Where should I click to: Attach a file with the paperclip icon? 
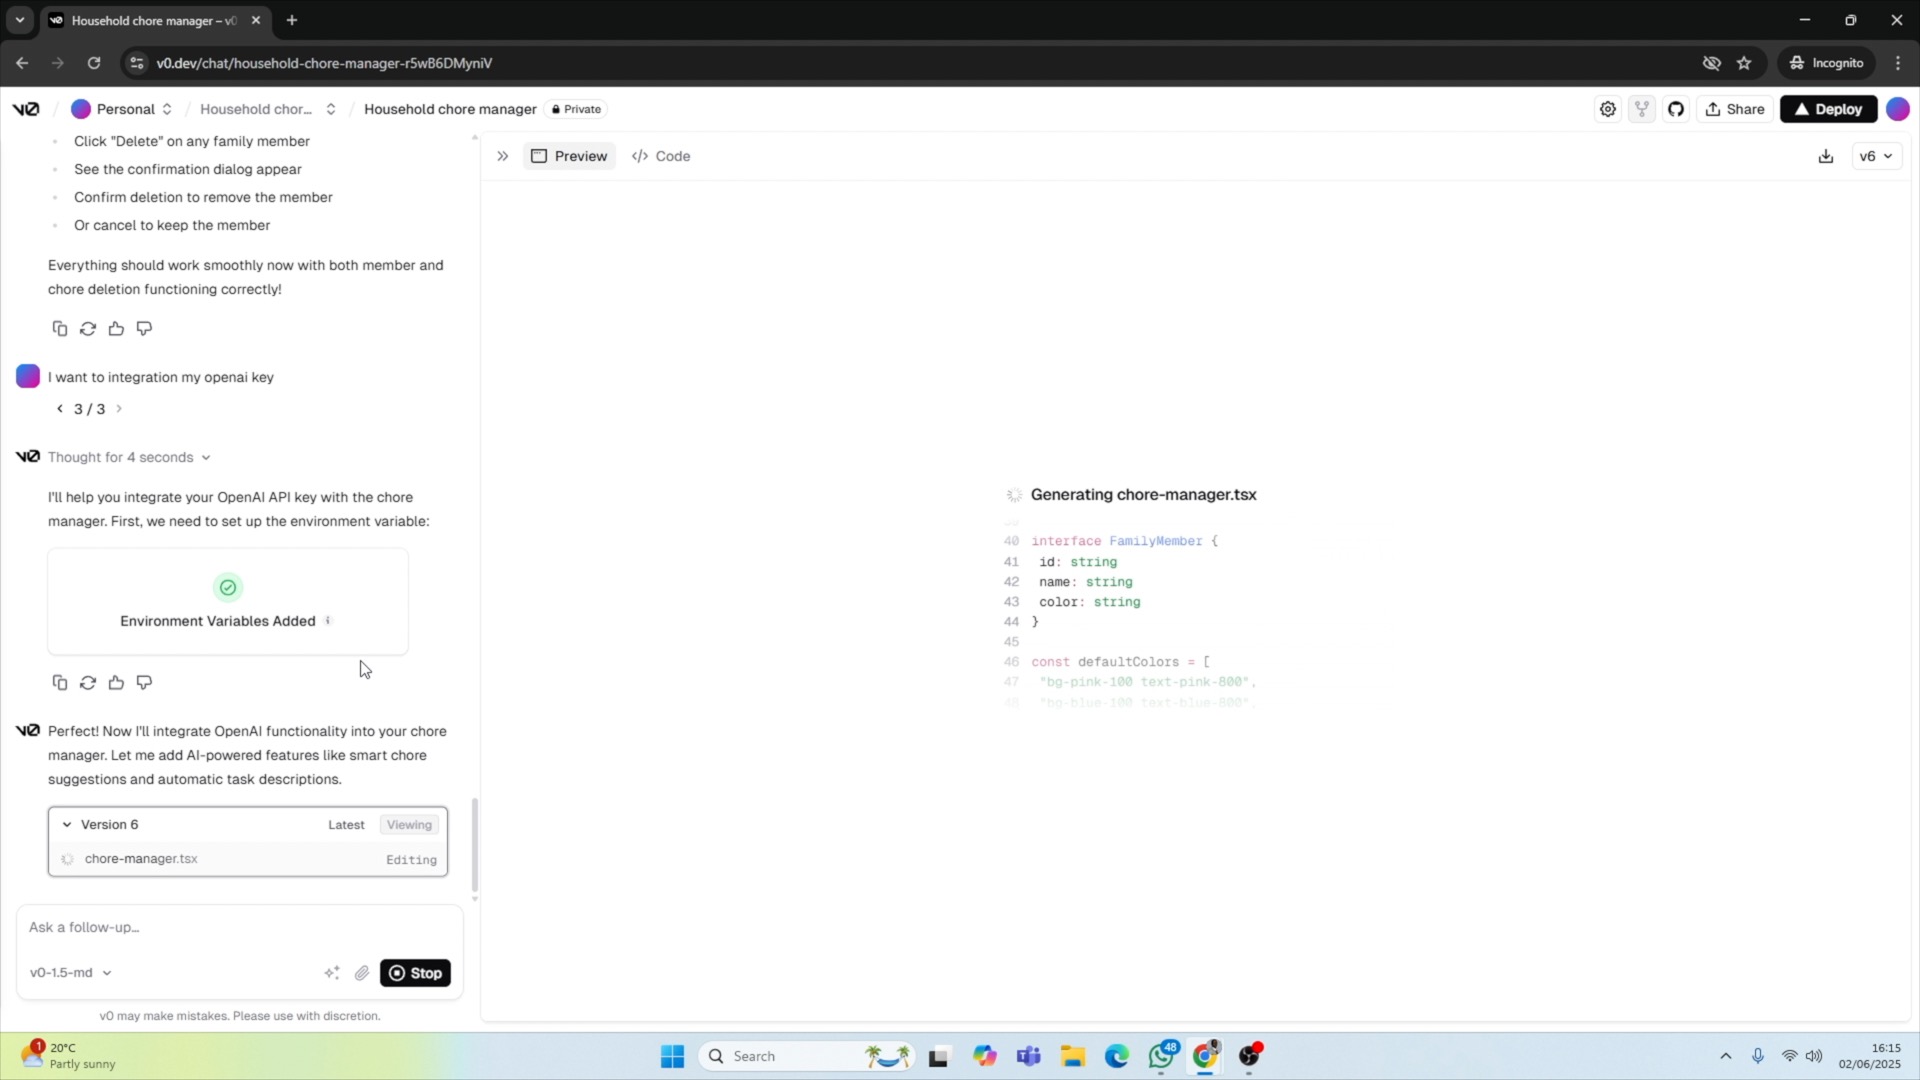pos(362,972)
